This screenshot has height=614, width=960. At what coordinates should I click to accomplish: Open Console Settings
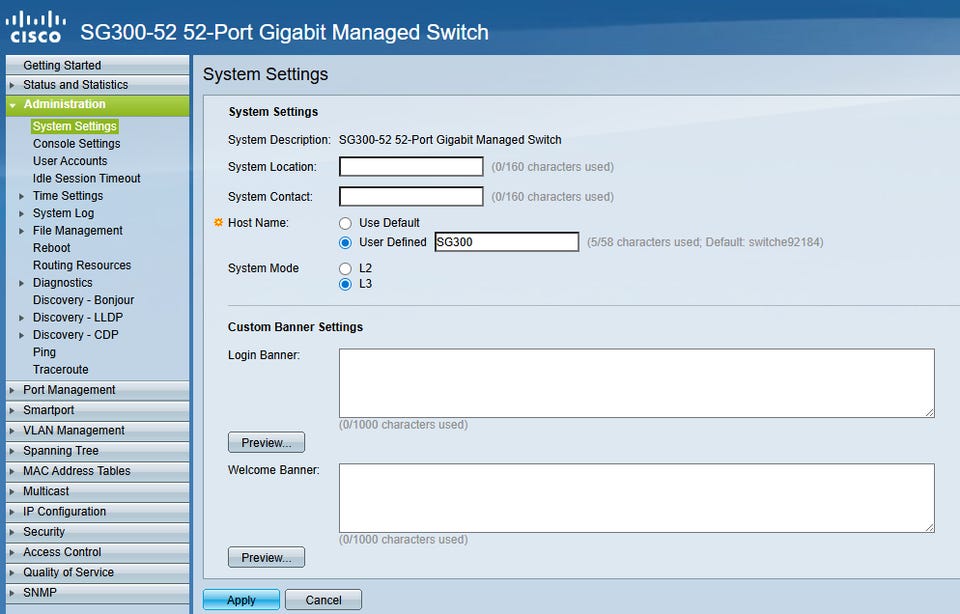pos(77,143)
